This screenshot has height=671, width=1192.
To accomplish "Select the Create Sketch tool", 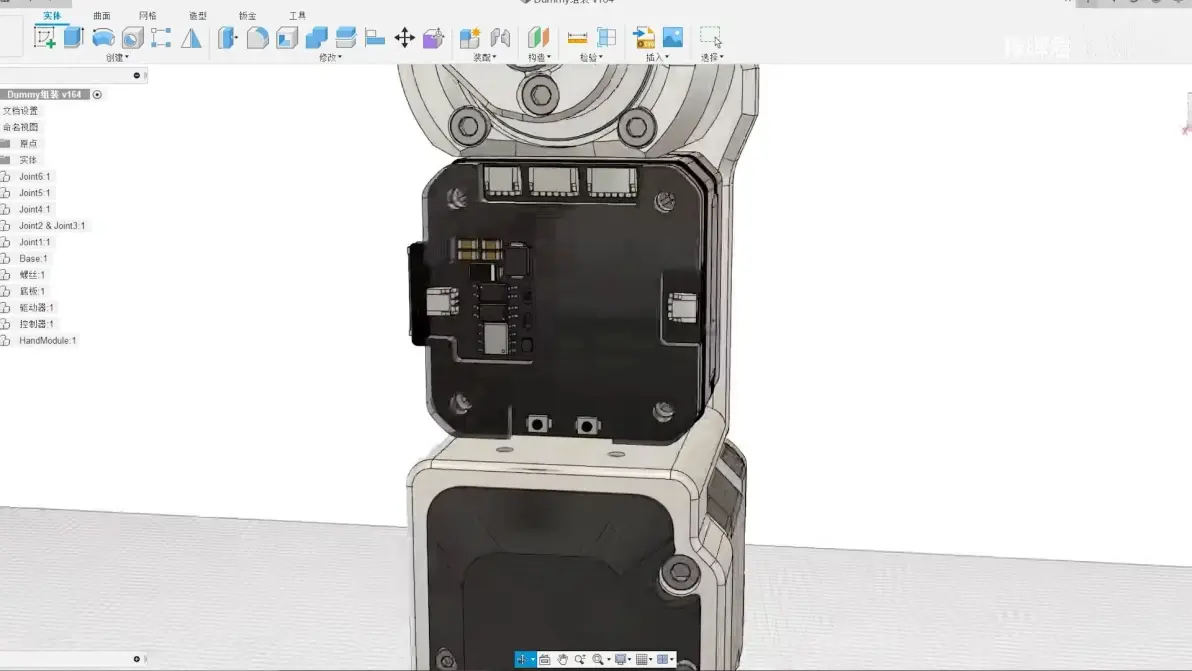I will click(45, 37).
